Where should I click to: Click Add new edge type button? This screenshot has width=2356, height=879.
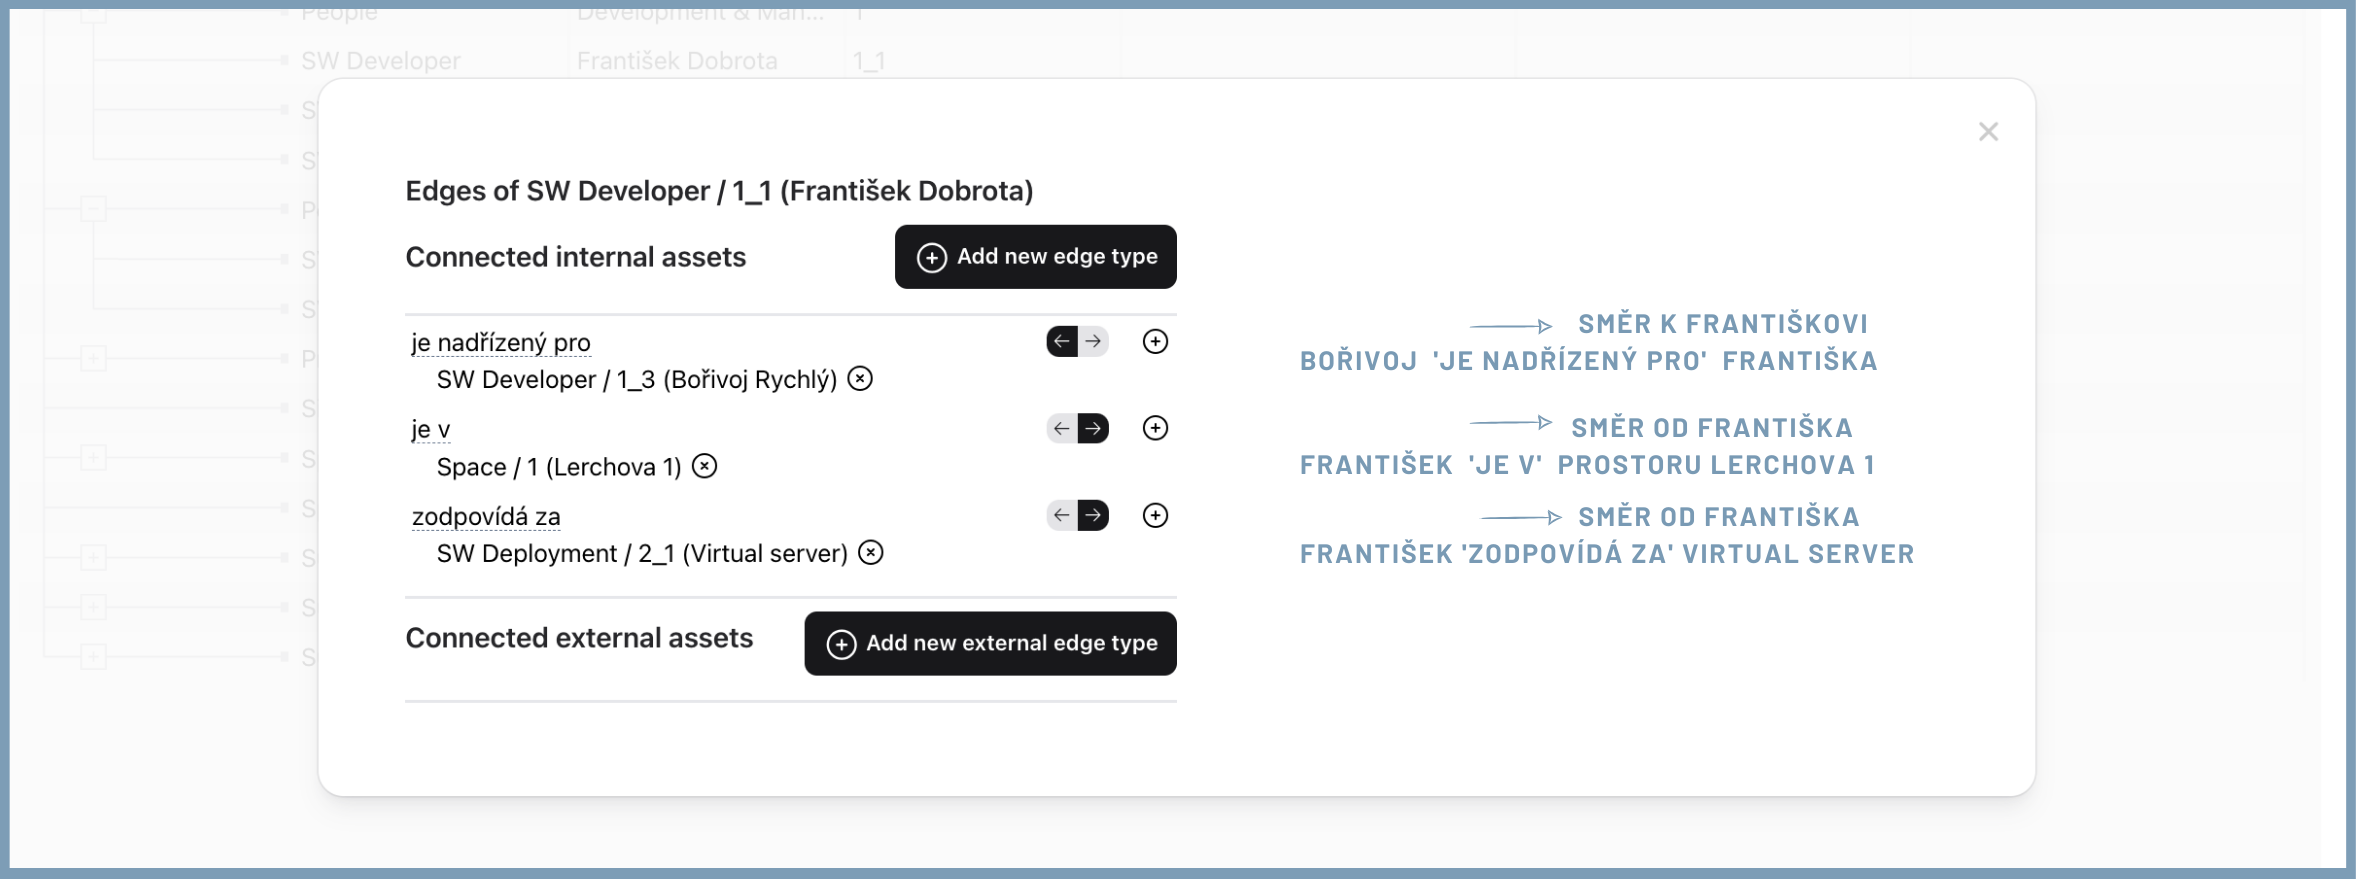(x=1035, y=257)
